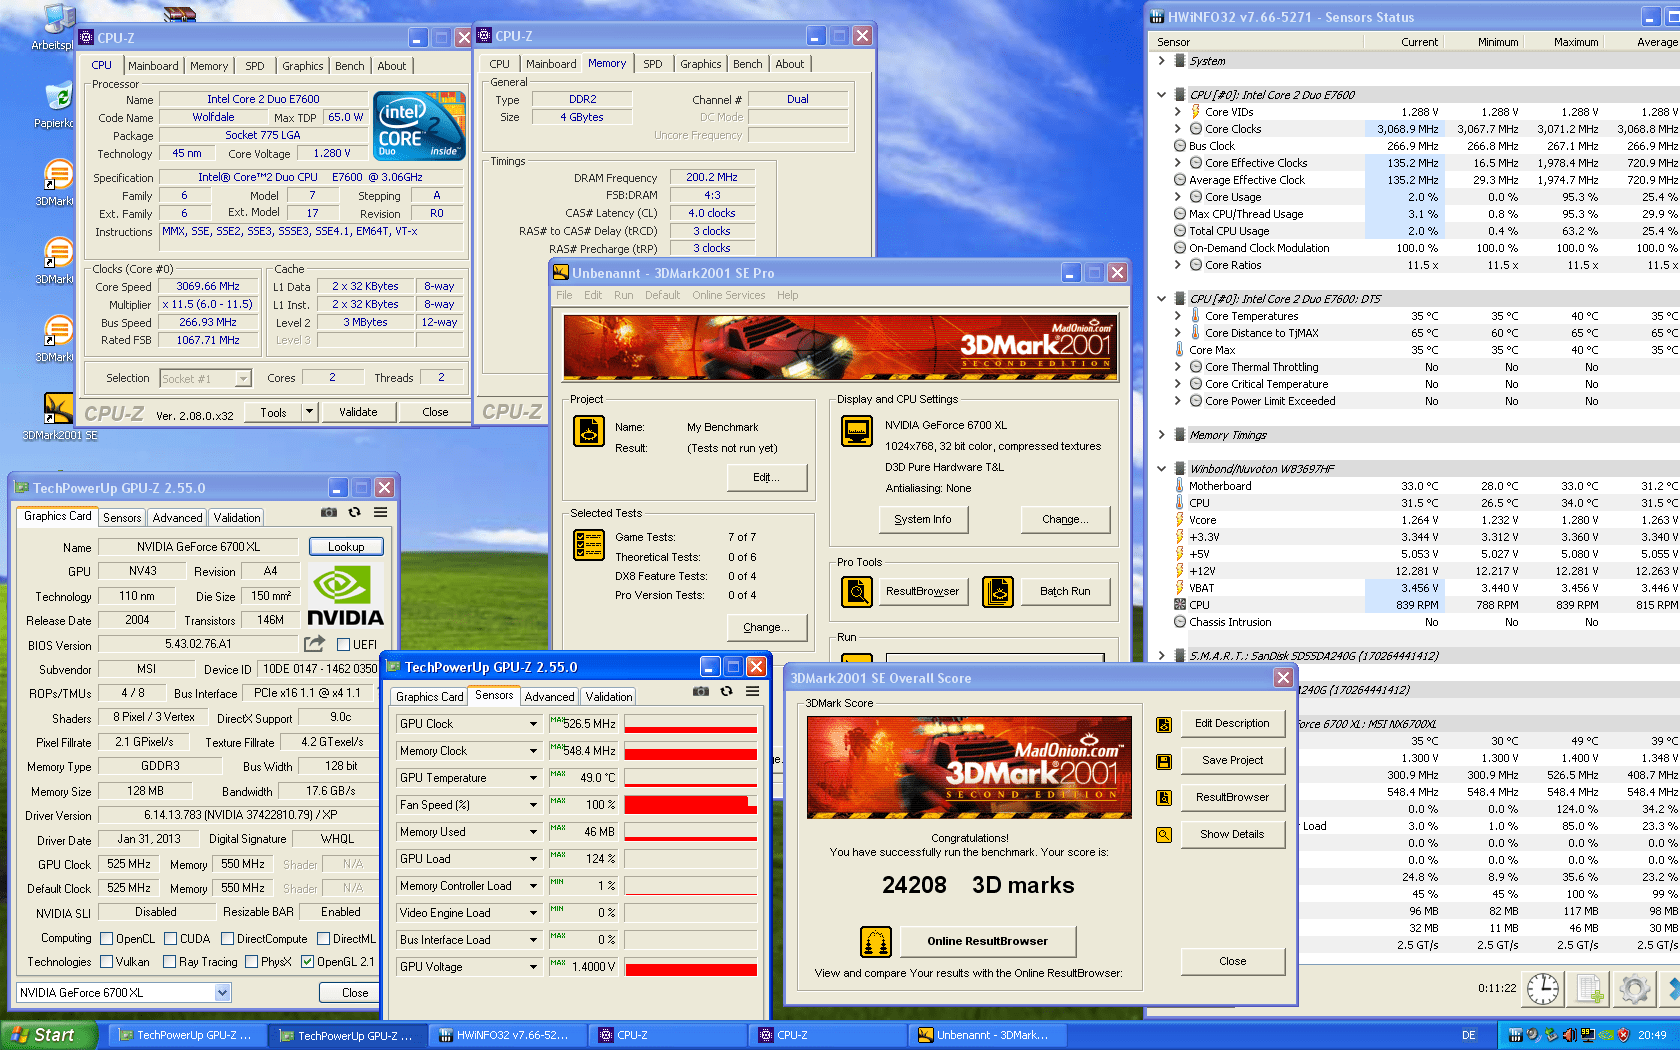Enable the UEFI checkbox in GPU-Z
Viewport: 1680px width, 1050px height.
pos(343,645)
